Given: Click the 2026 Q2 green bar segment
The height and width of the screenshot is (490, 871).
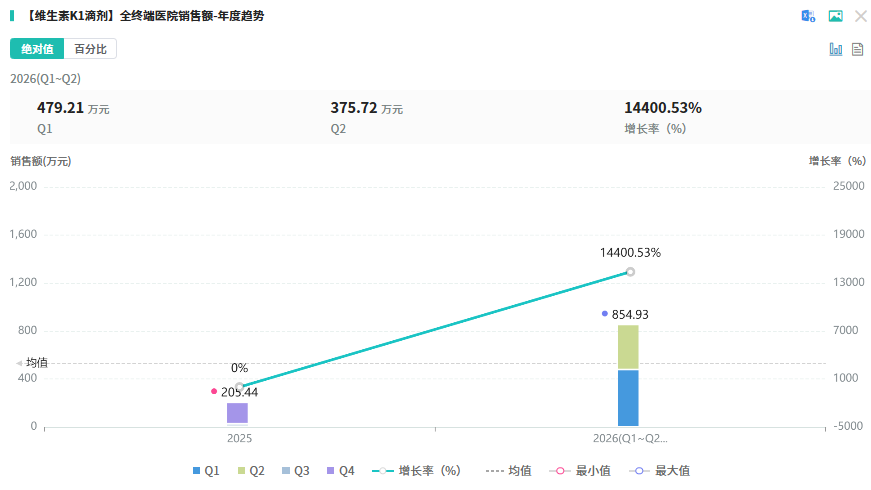Looking at the screenshot, I should pyautogui.click(x=628, y=347).
